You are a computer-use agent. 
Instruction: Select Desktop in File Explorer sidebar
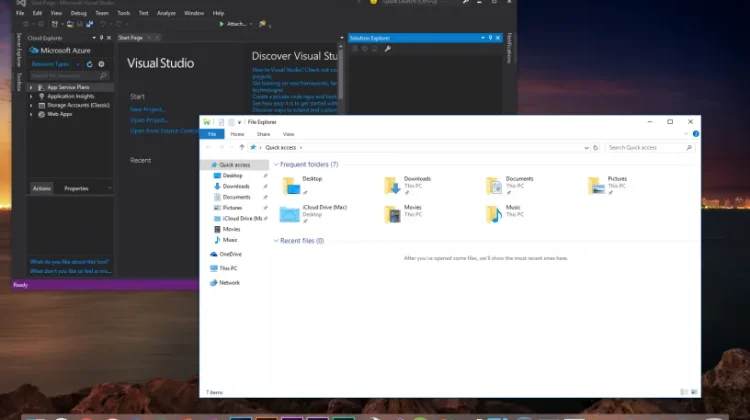pos(232,176)
